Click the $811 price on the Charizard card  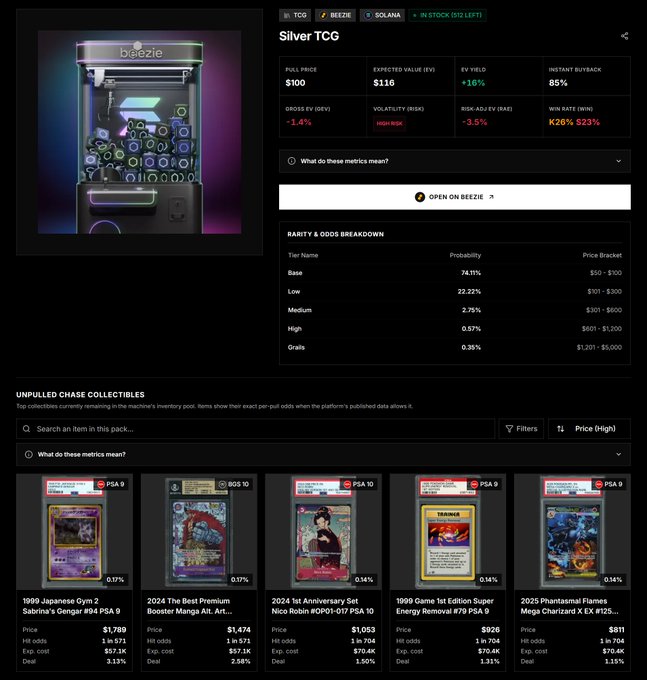(x=616, y=630)
